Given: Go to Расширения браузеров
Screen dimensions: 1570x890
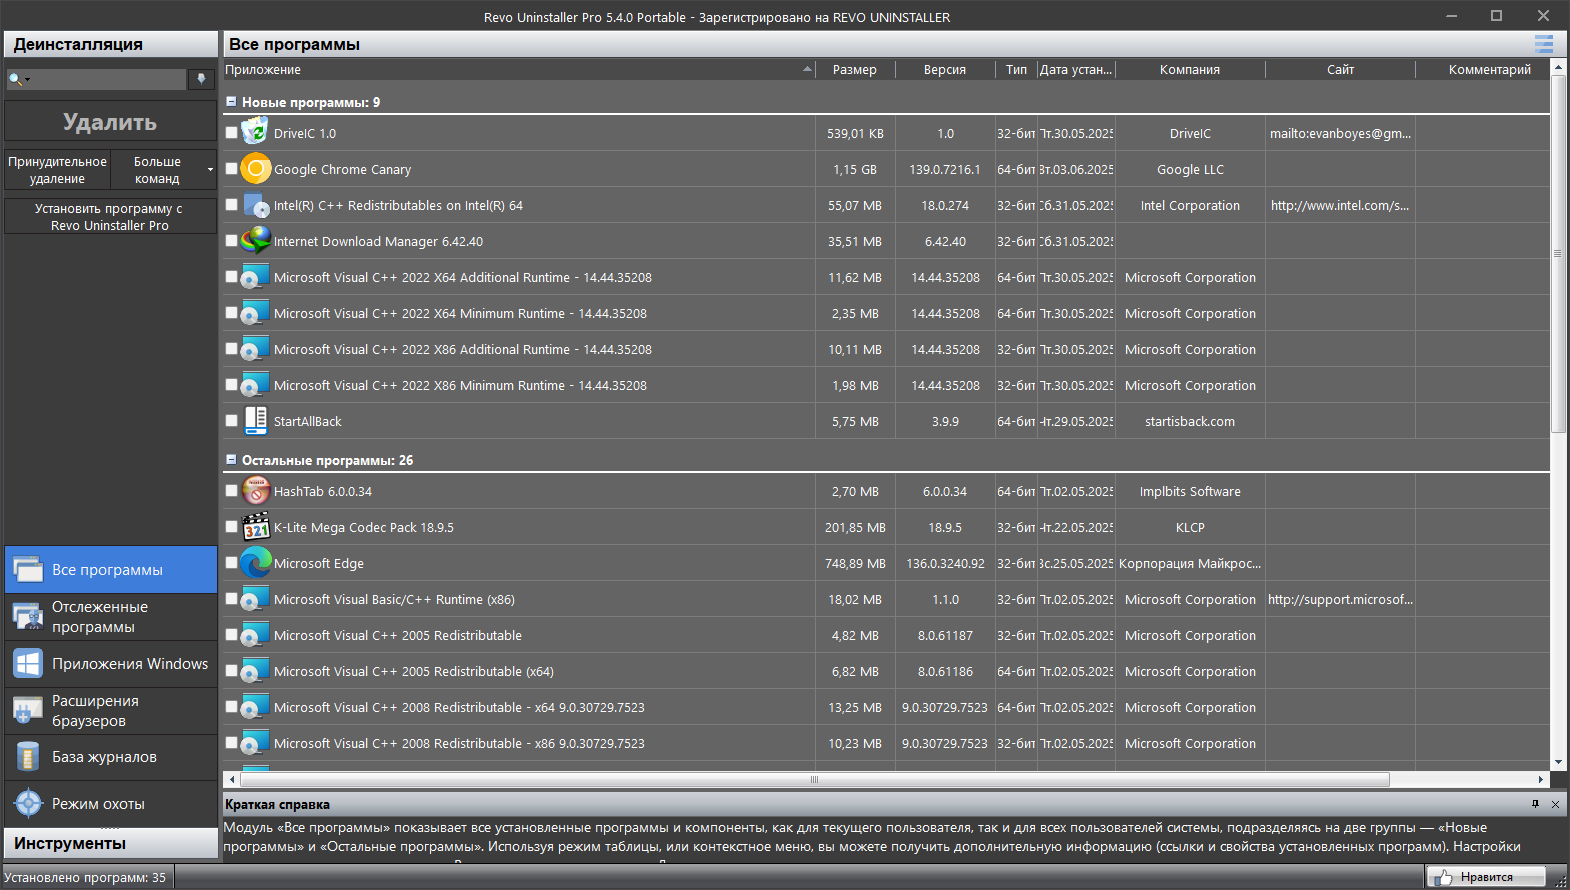Looking at the screenshot, I should click(110, 711).
